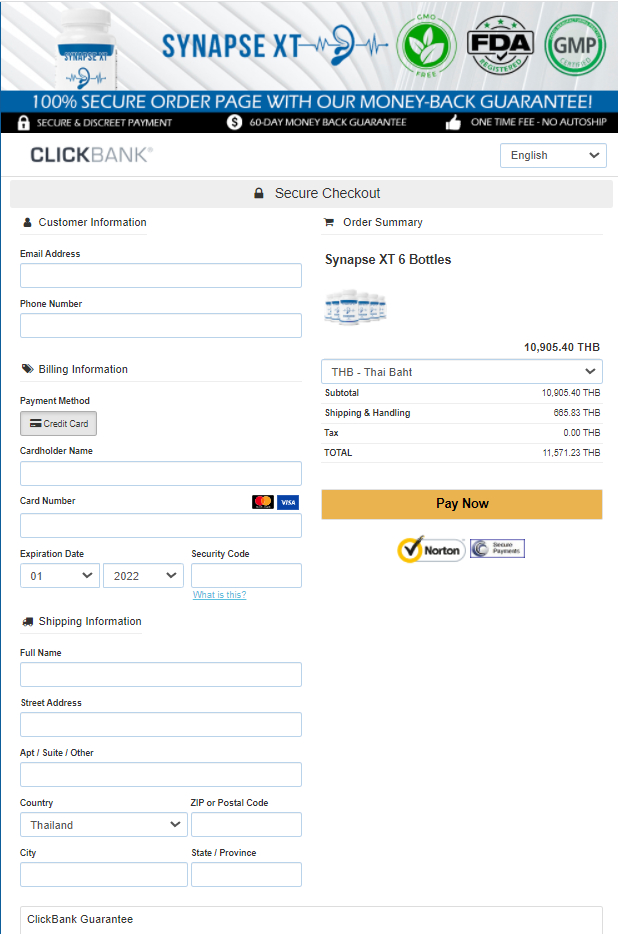Click the Synapse XT ear logo
The width and height of the screenshot is (618, 934).
[345, 45]
